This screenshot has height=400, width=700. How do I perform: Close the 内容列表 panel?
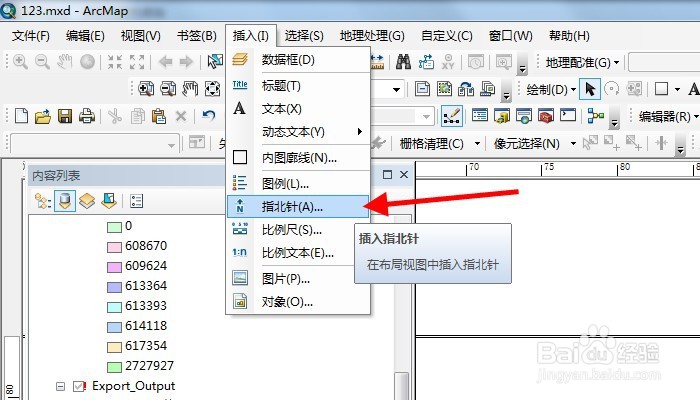tap(404, 175)
